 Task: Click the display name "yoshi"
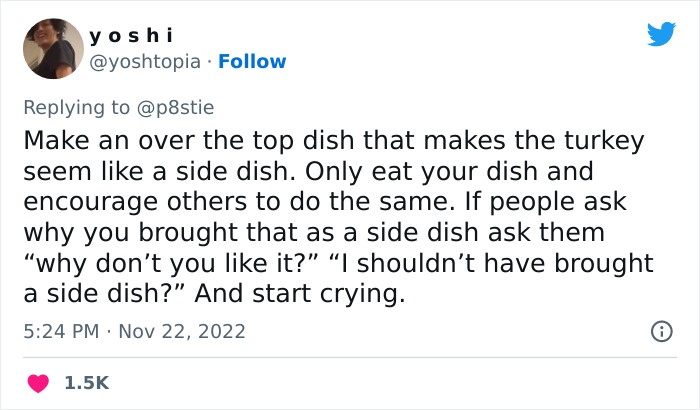pos(131,35)
